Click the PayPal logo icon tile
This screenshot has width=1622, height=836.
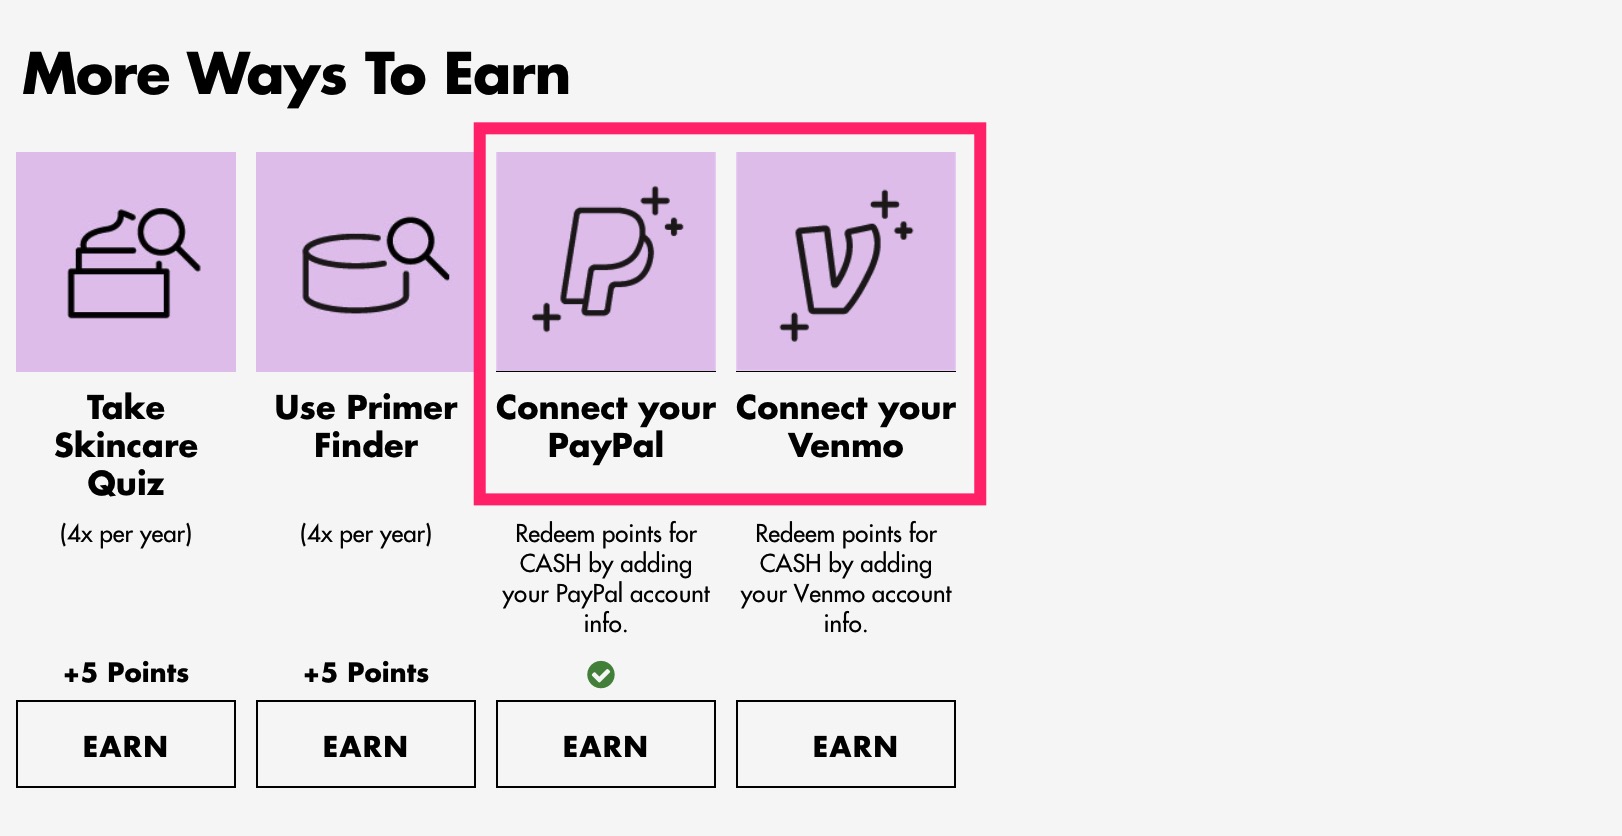click(x=606, y=262)
